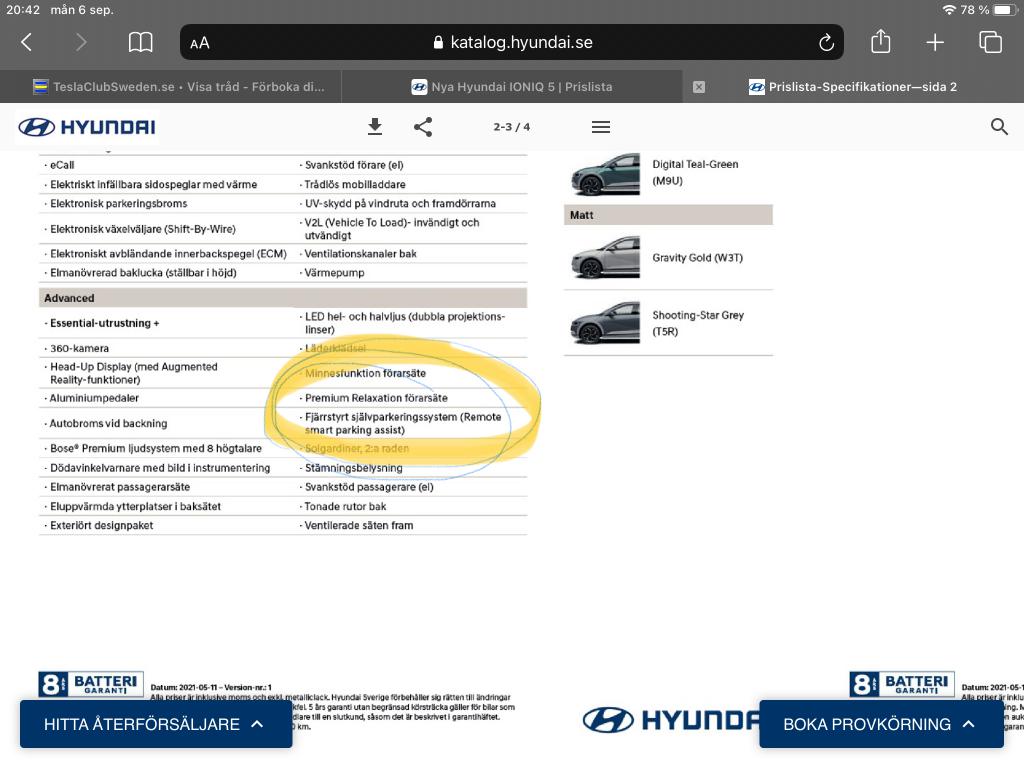Open the catalog hamburger menu

[601, 127]
